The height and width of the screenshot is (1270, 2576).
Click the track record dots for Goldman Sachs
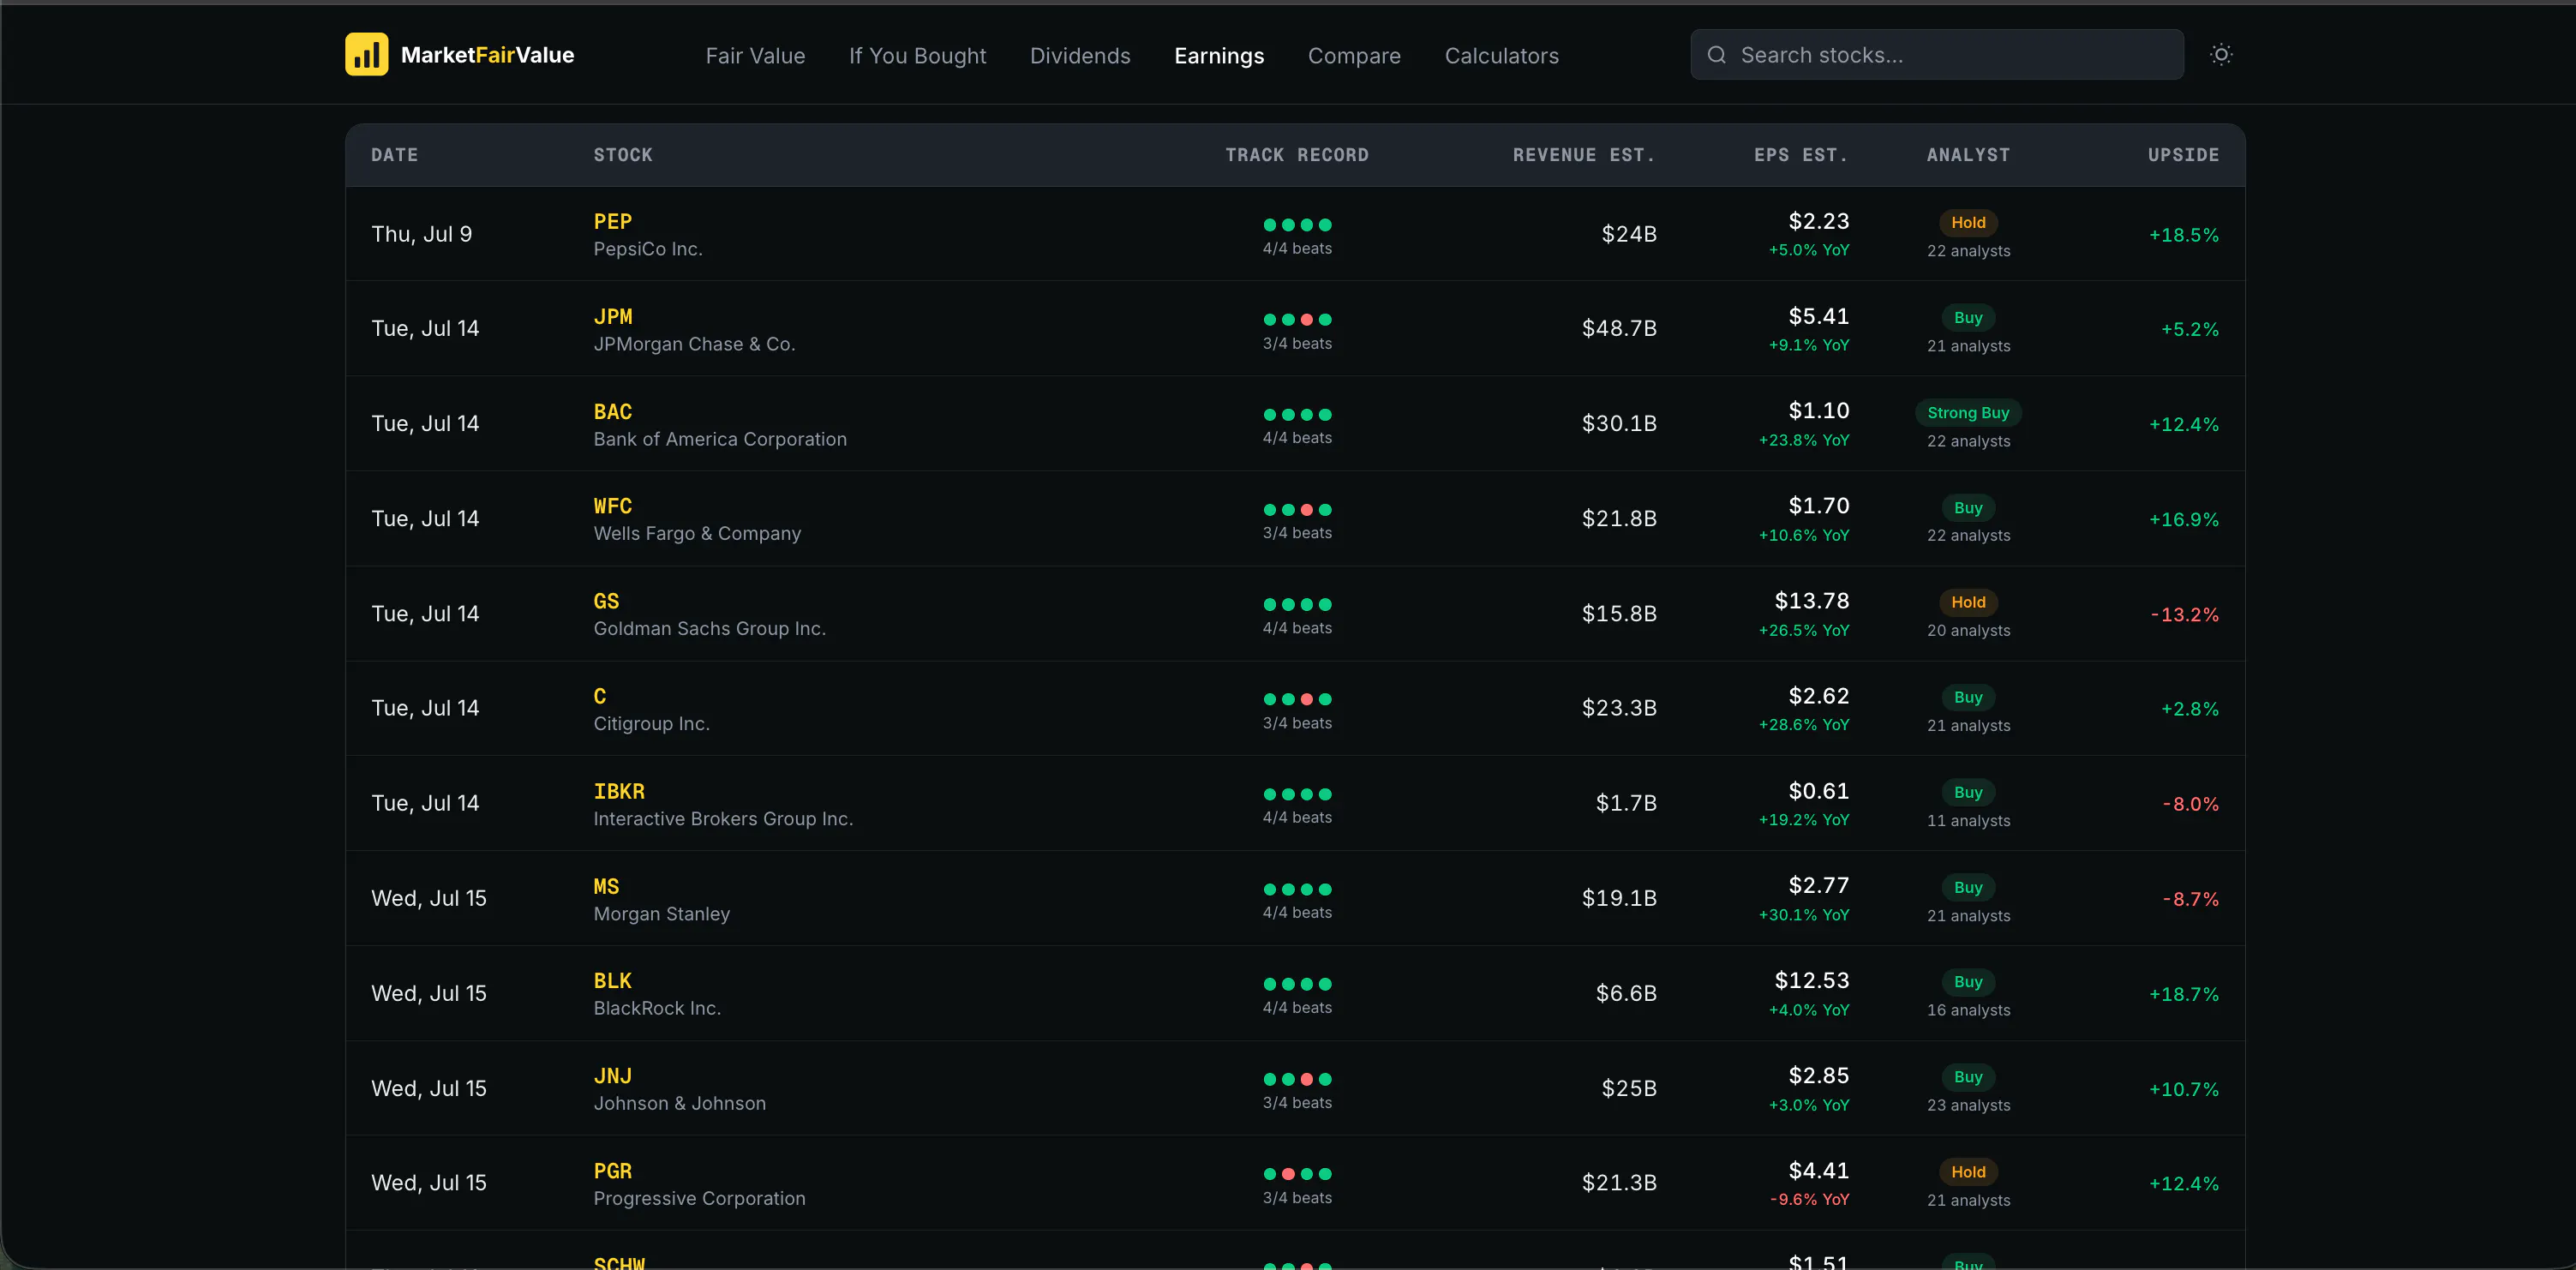pyautogui.click(x=1297, y=604)
